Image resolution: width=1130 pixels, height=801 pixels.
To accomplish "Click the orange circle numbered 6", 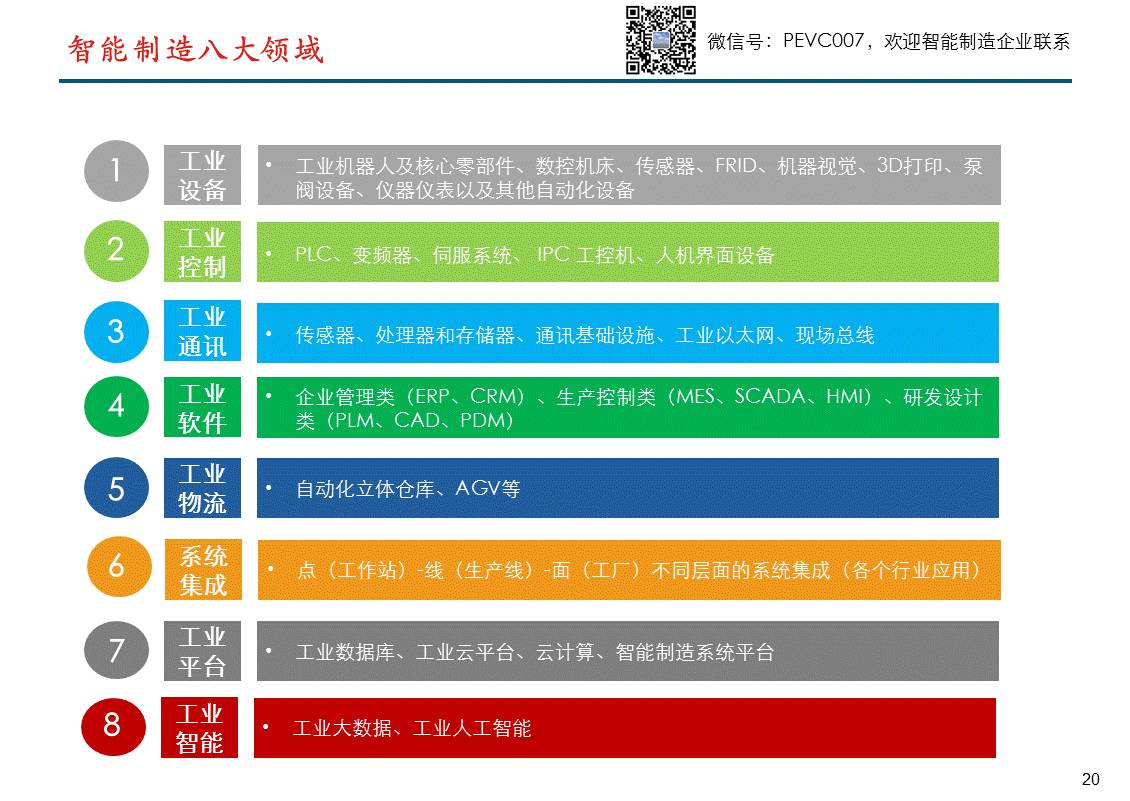I will pyautogui.click(x=117, y=566).
